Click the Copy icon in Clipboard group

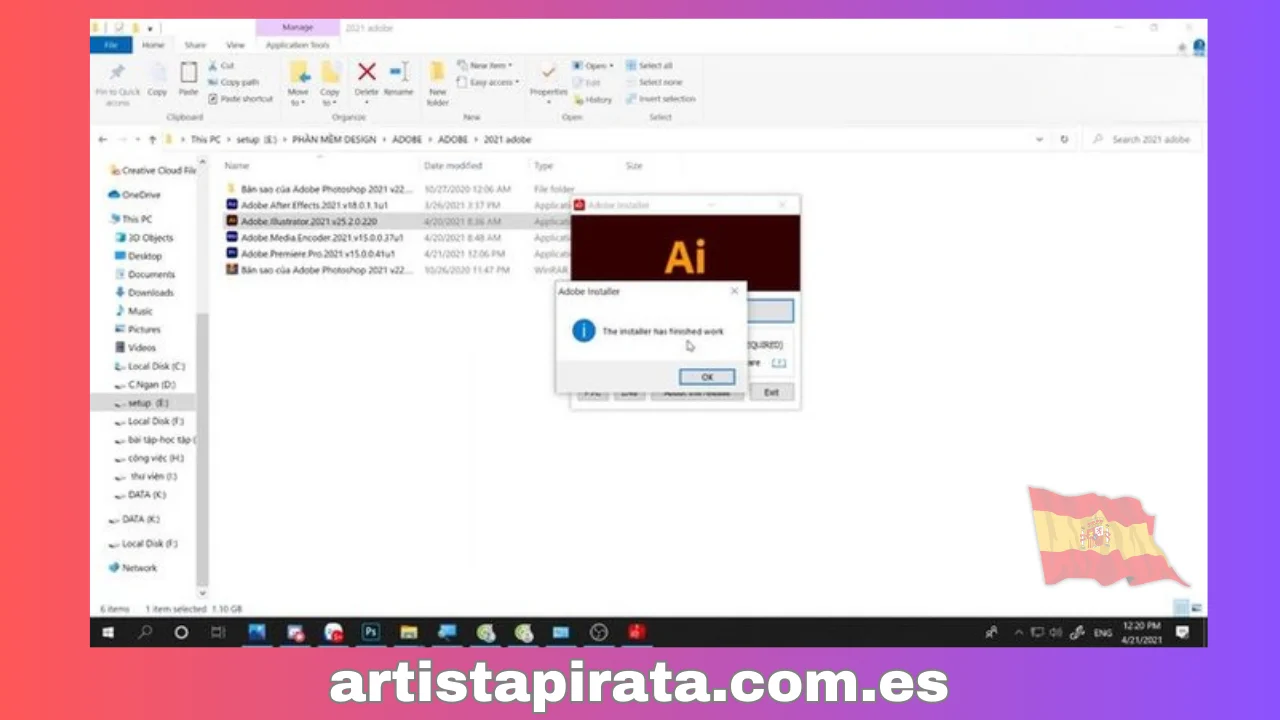click(x=158, y=72)
